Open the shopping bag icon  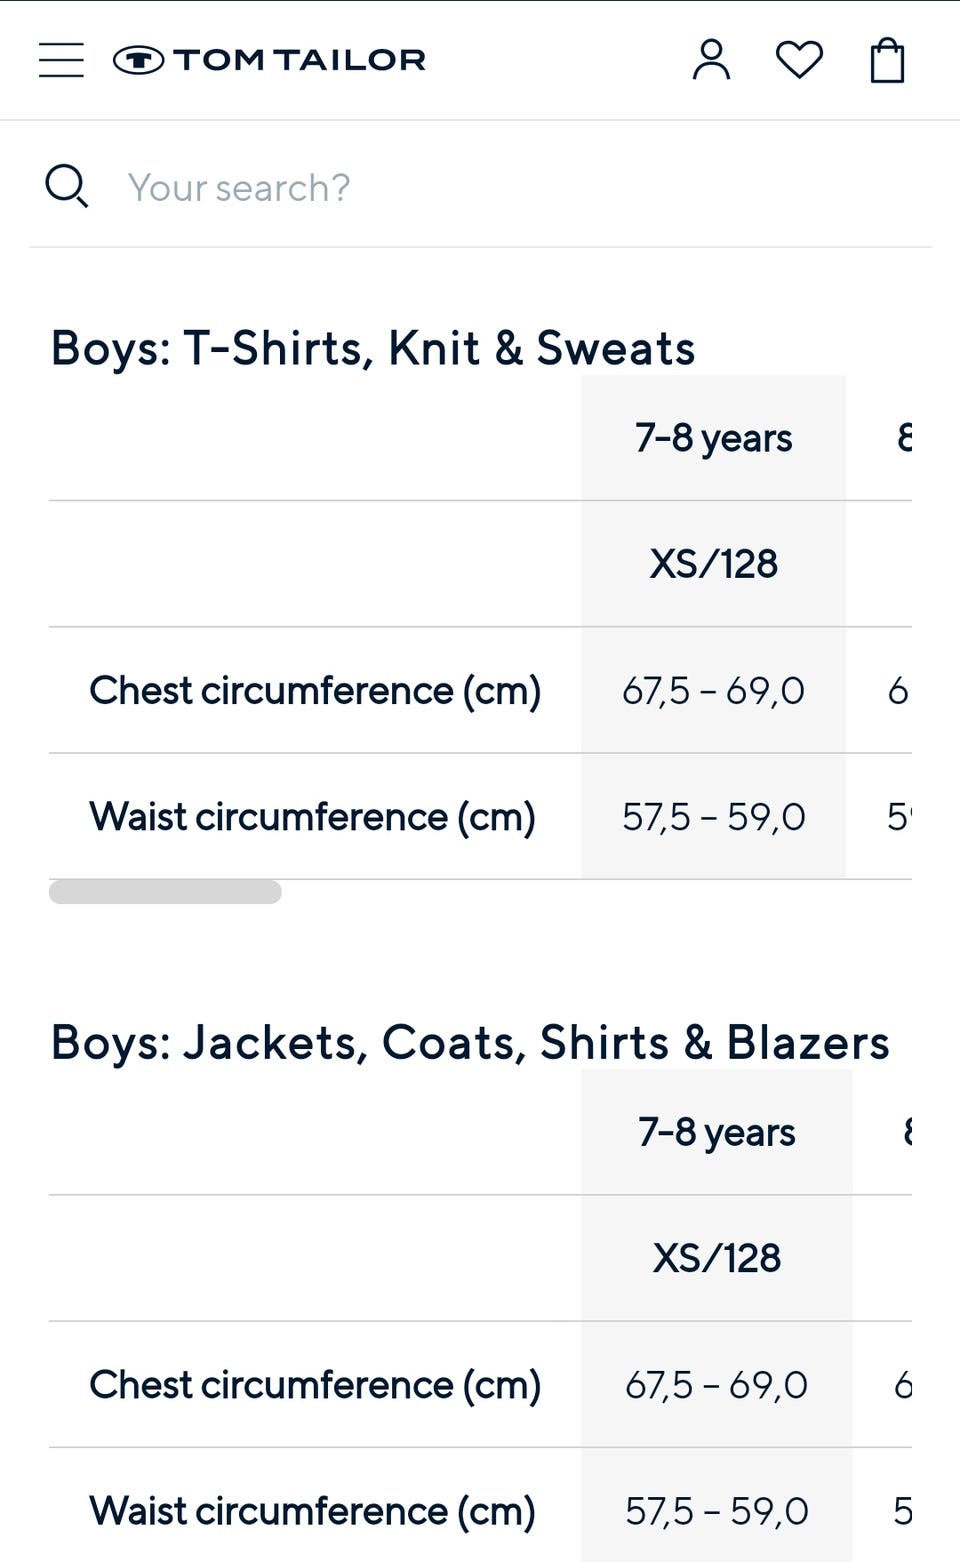click(x=887, y=60)
